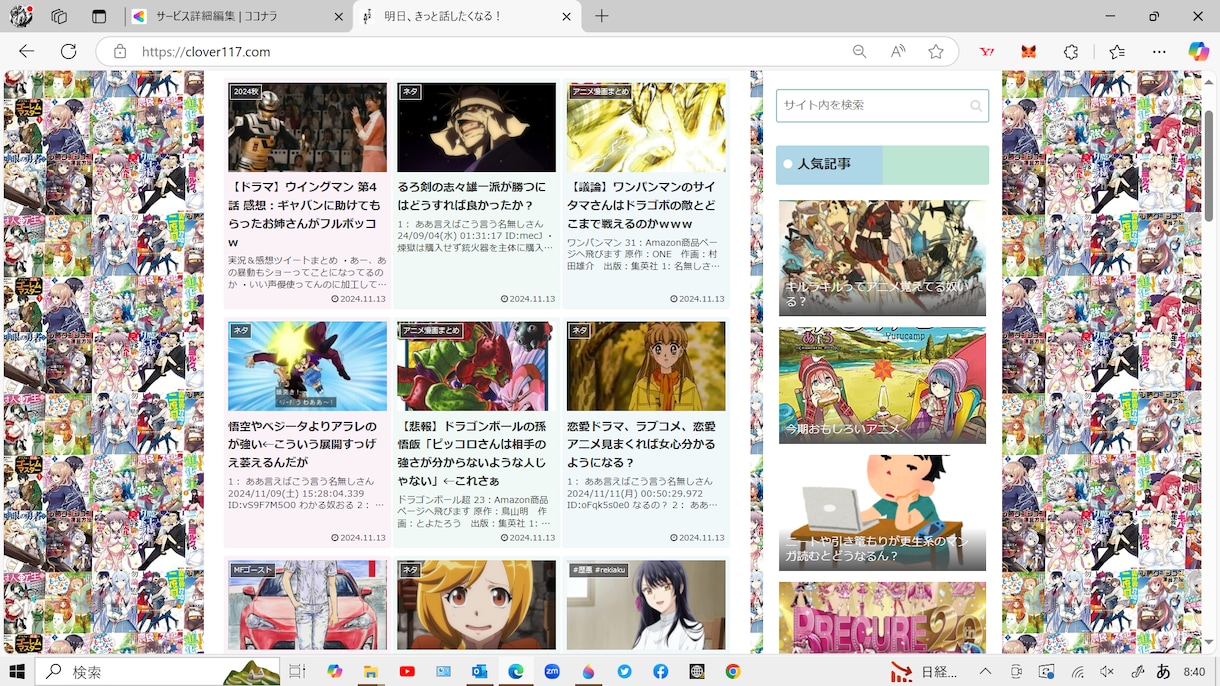The image size is (1220, 686).
Task: Click the Windows taskbar 検索 box
Action: pyautogui.click(x=158, y=671)
